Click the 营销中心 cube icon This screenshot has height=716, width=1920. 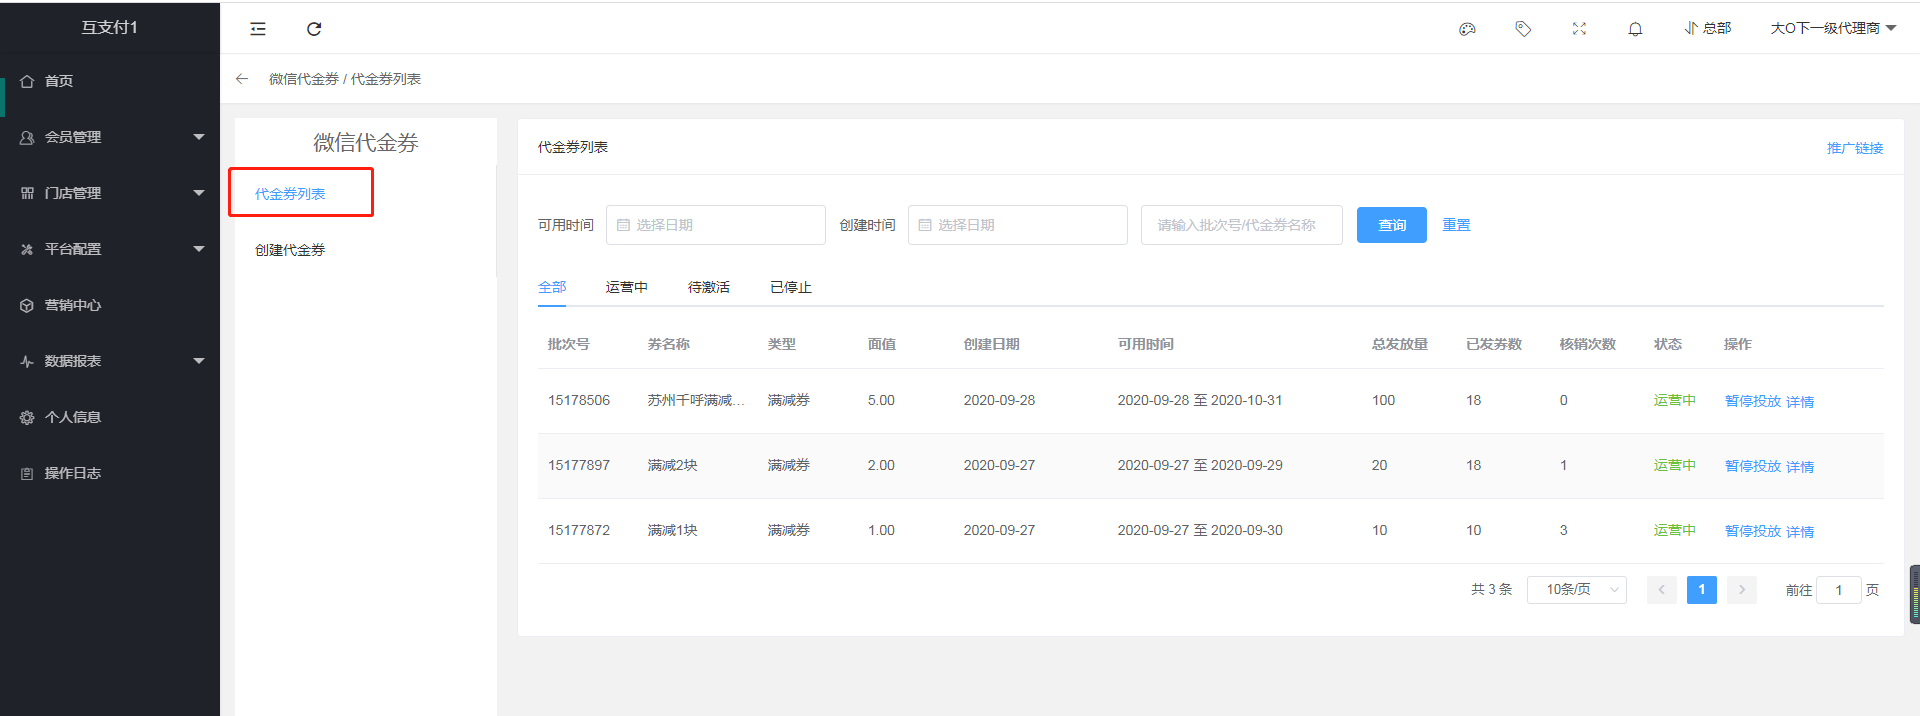pyautogui.click(x=27, y=305)
